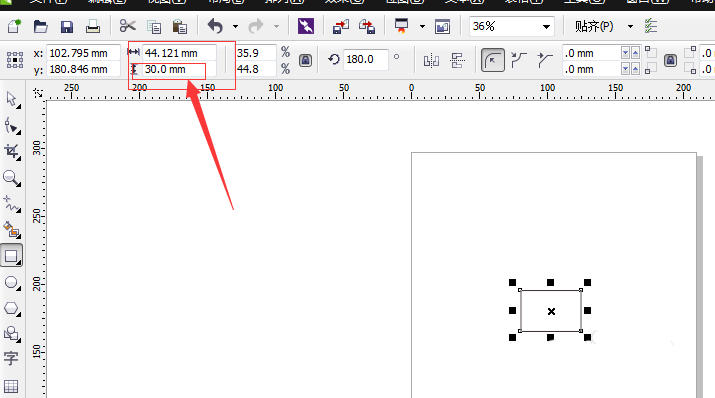Screen dimensions: 715x398
Task: Enable the Scalloped corner option
Action: tap(519, 60)
